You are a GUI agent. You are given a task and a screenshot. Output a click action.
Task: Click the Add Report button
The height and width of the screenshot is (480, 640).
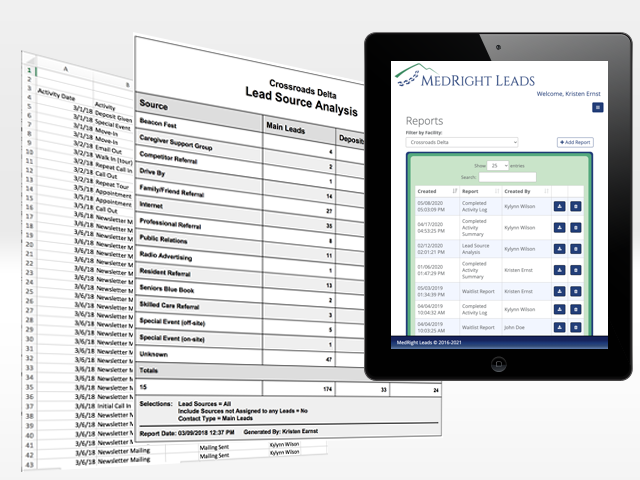tap(575, 142)
